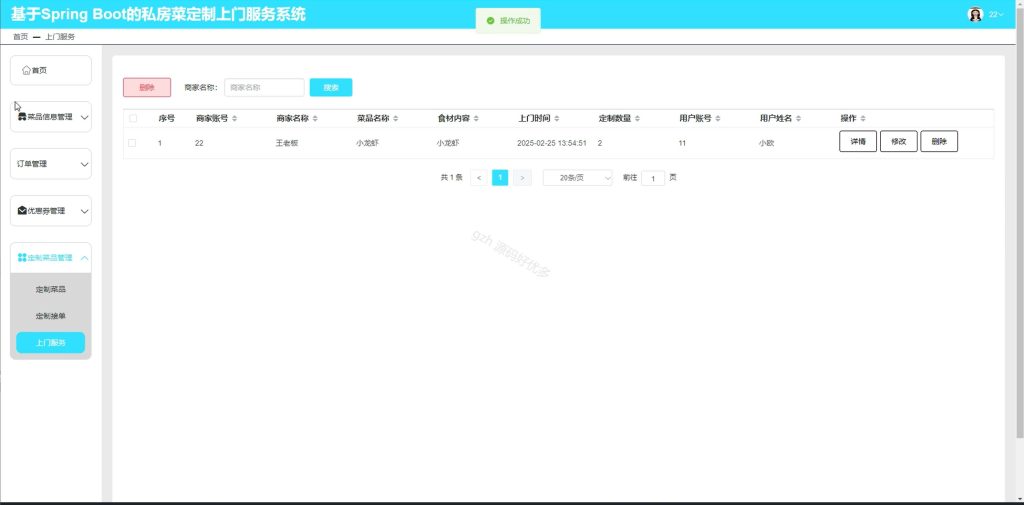Click the home icon in sidebar 首页
This screenshot has width=1024, height=505.
26,70
